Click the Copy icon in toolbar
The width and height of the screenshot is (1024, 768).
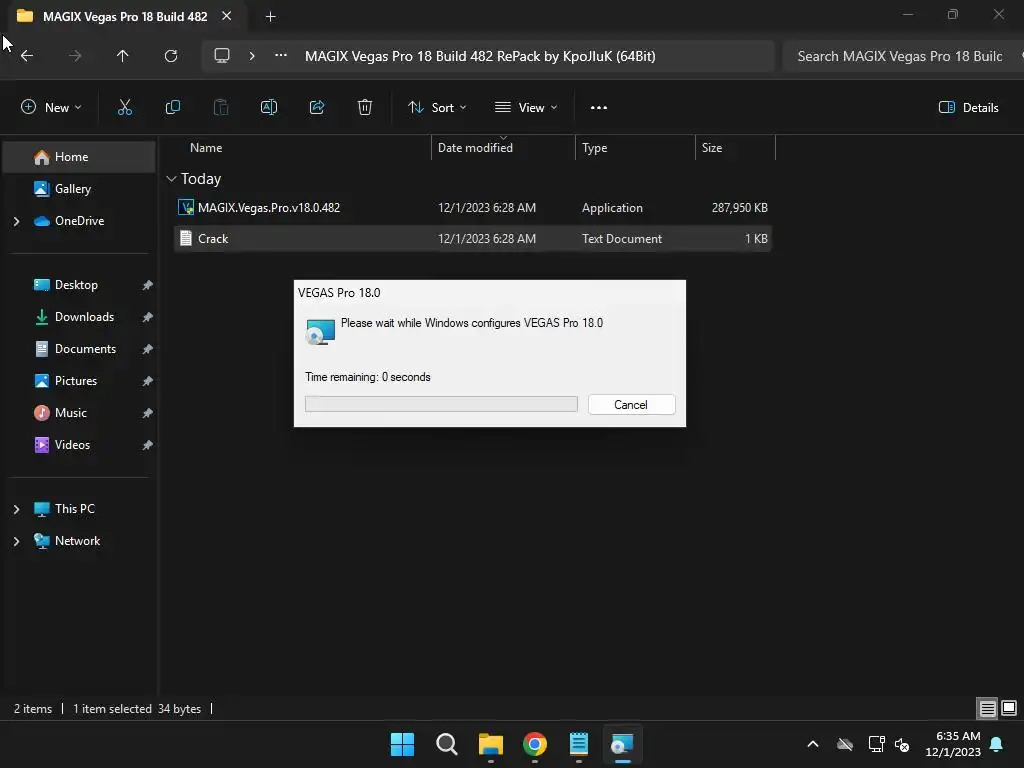pos(172,108)
